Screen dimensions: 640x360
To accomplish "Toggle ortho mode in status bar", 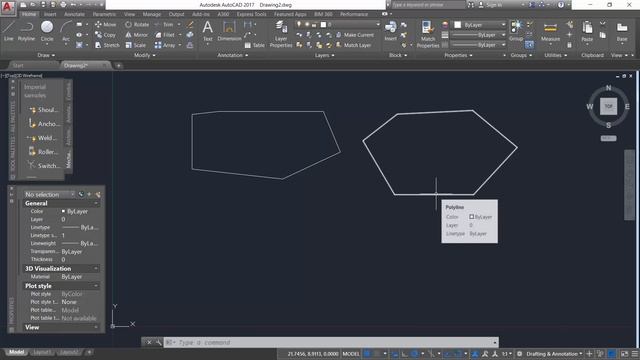I will (404, 354).
